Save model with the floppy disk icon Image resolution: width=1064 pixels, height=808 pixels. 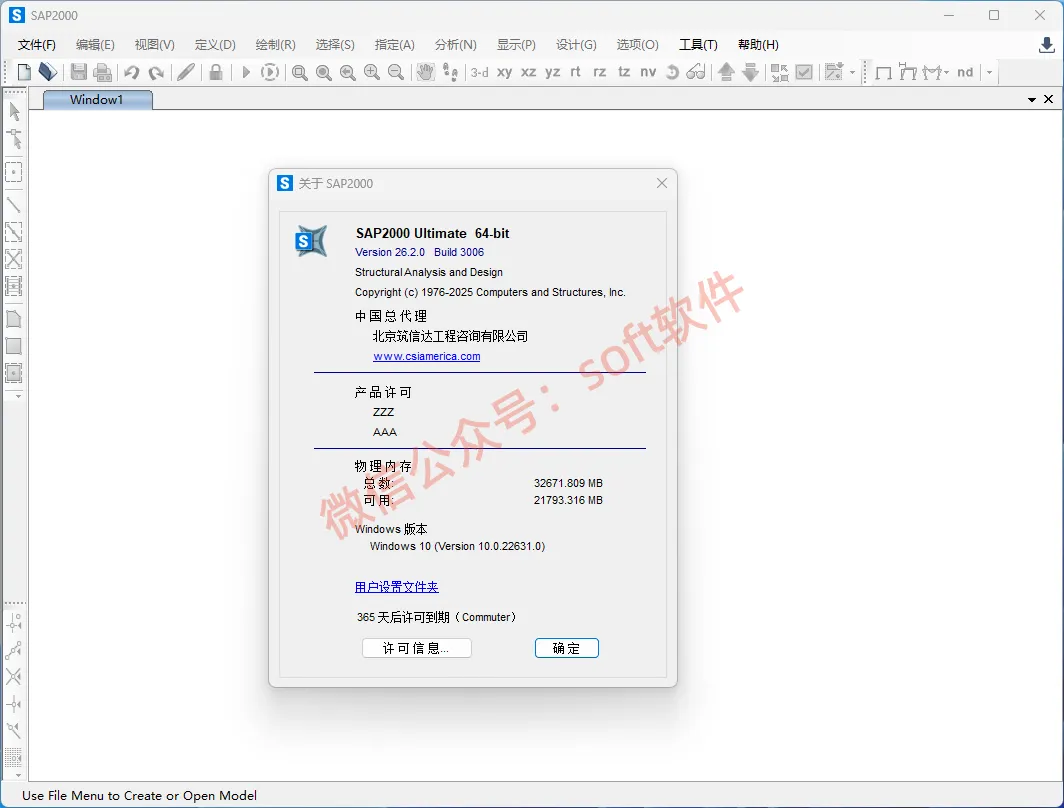(79, 72)
